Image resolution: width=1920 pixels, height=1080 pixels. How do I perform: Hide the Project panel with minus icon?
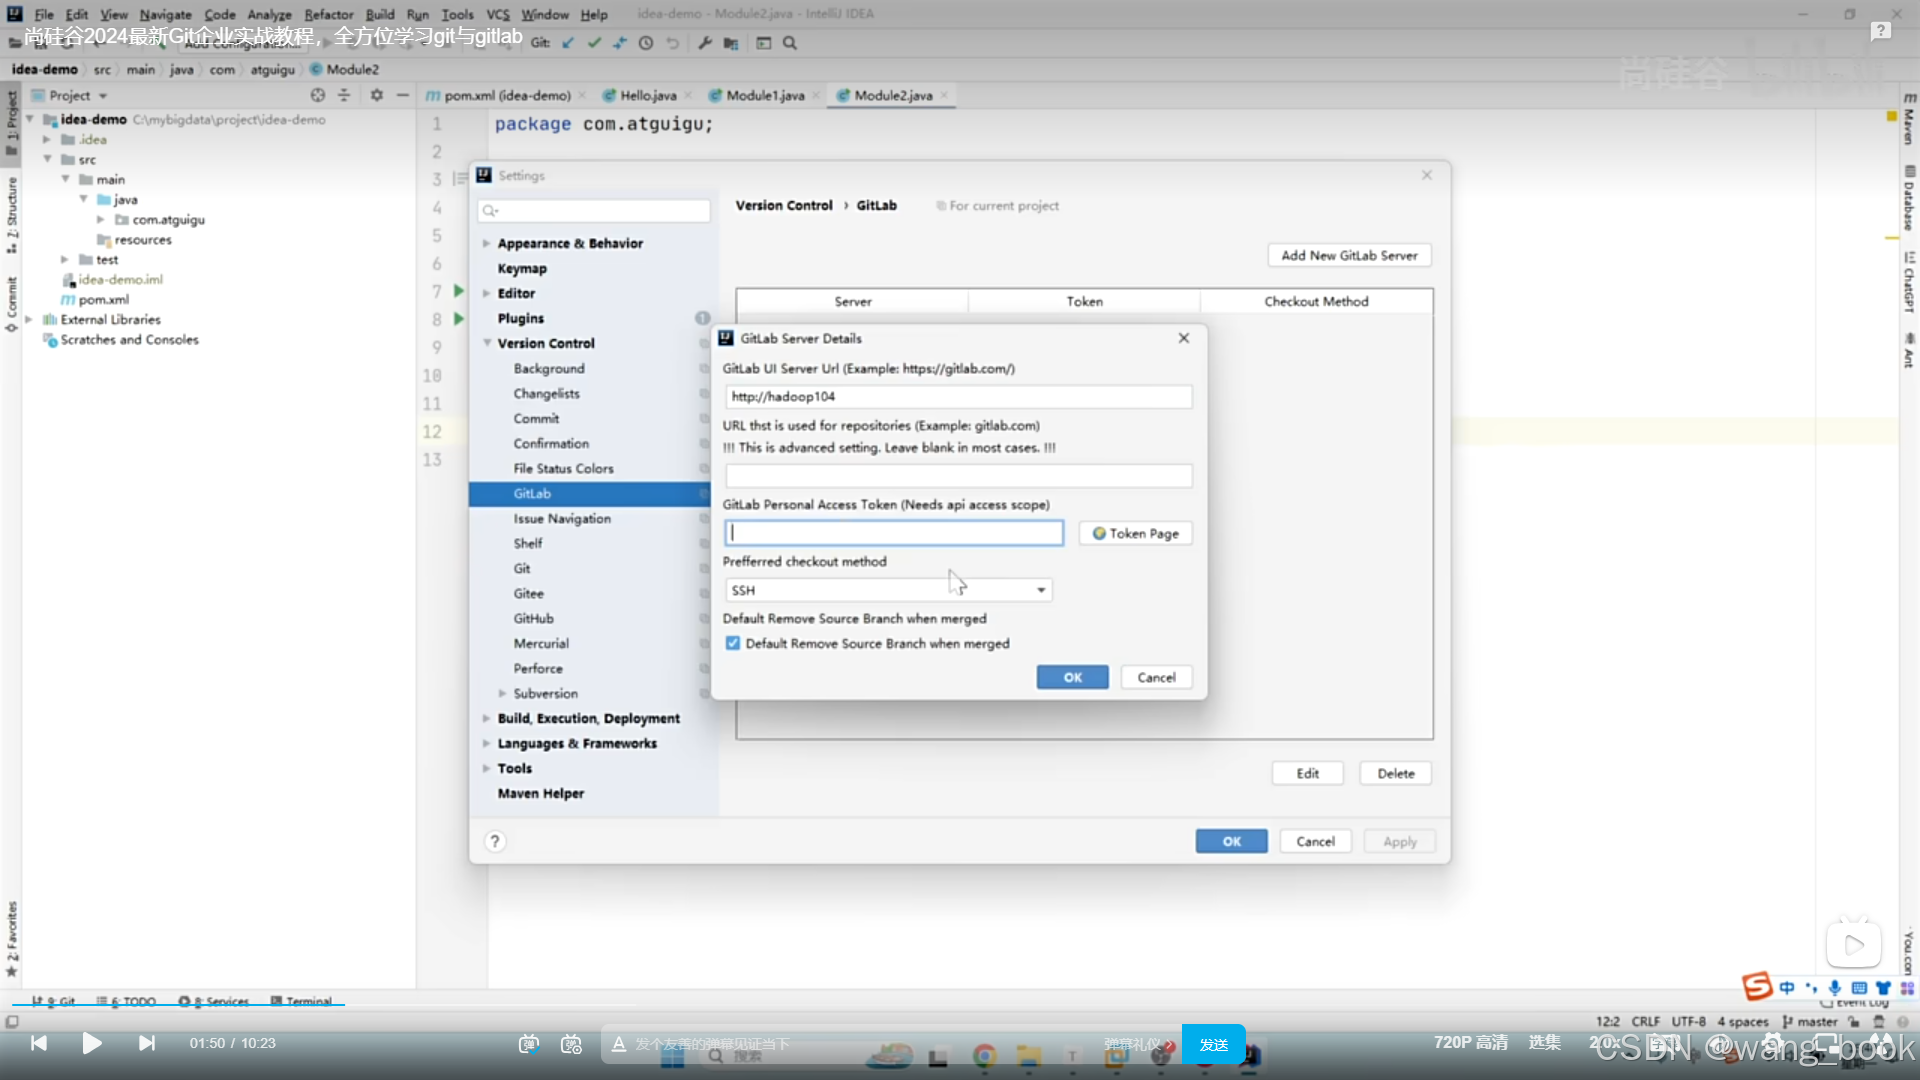[403, 95]
